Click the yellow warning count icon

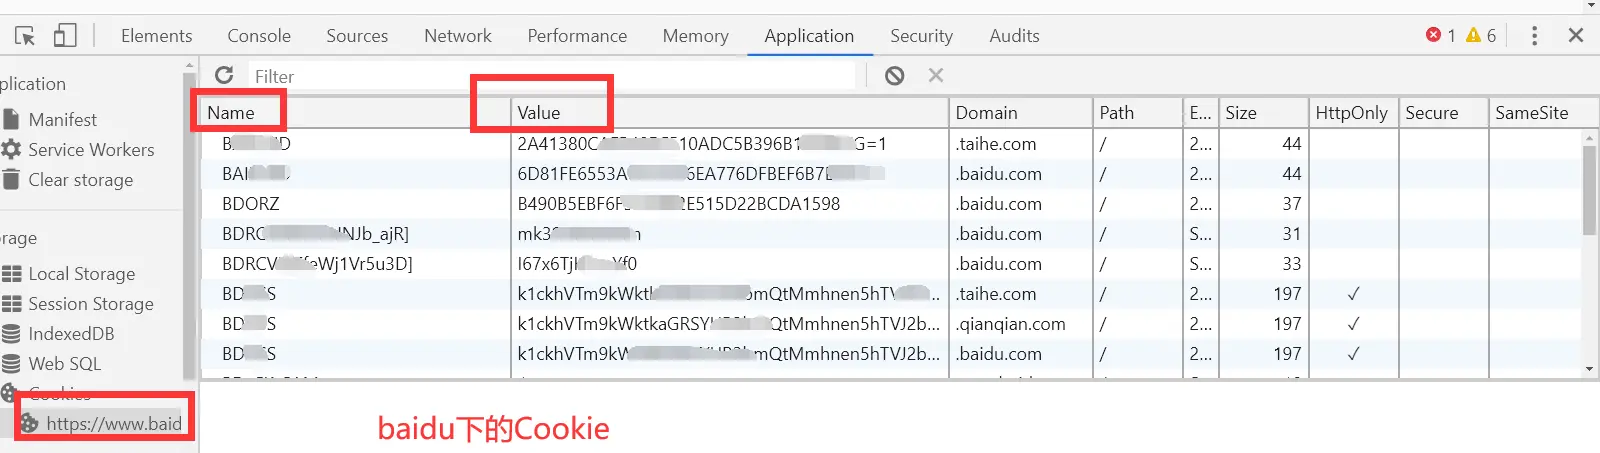click(1473, 35)
